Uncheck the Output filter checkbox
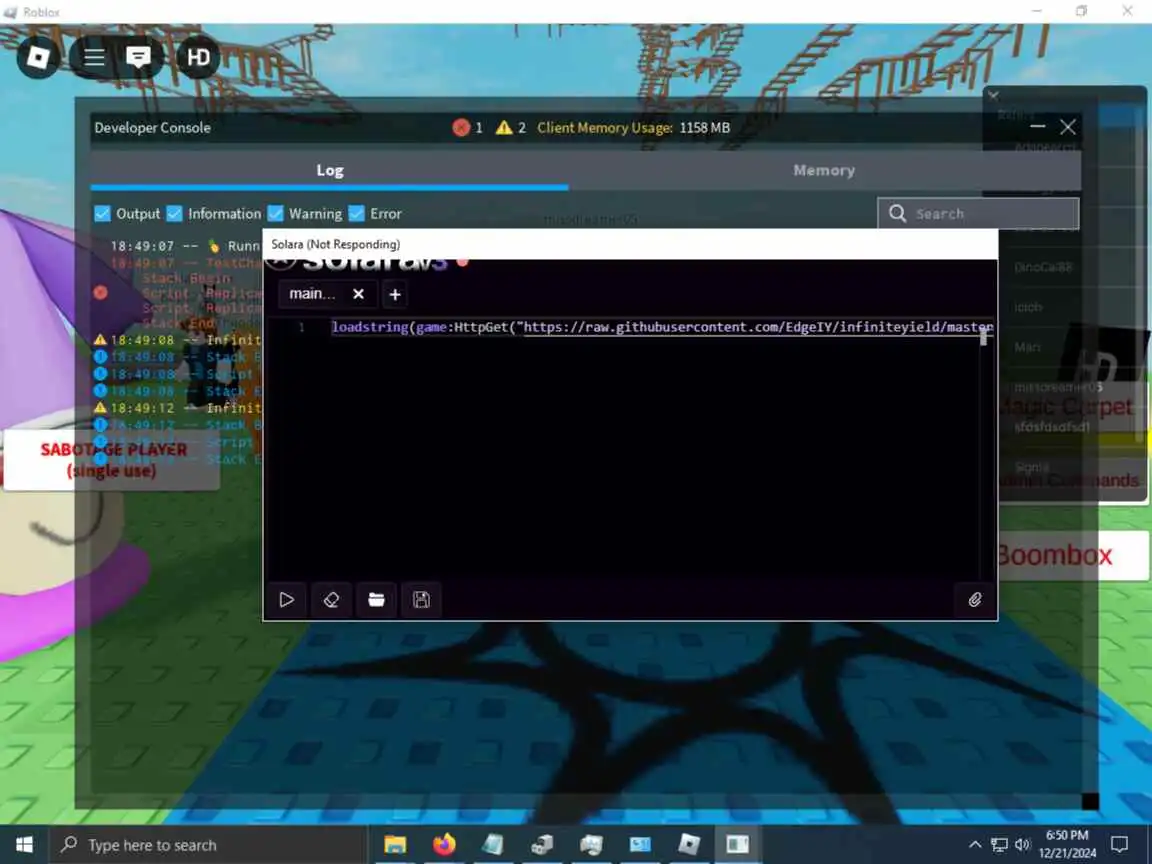 pyautogui.click(x=102, y=214)
